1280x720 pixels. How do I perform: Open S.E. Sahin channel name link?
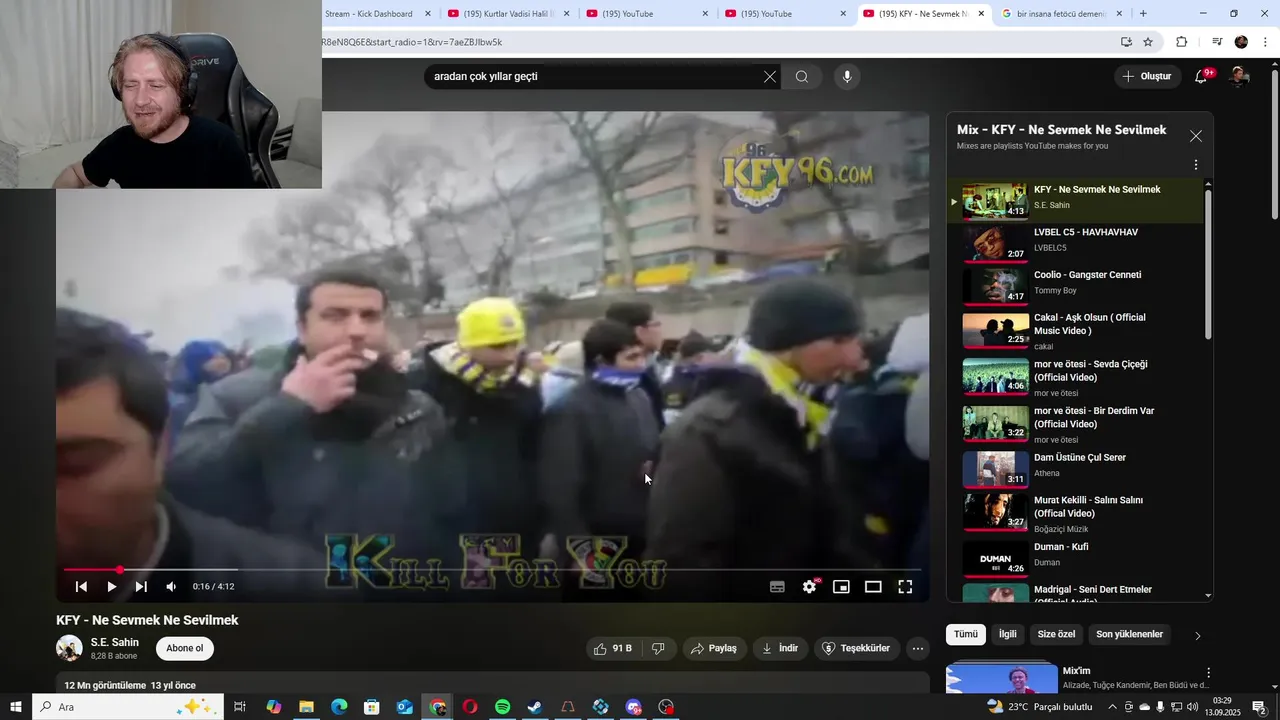coord(115,642)
